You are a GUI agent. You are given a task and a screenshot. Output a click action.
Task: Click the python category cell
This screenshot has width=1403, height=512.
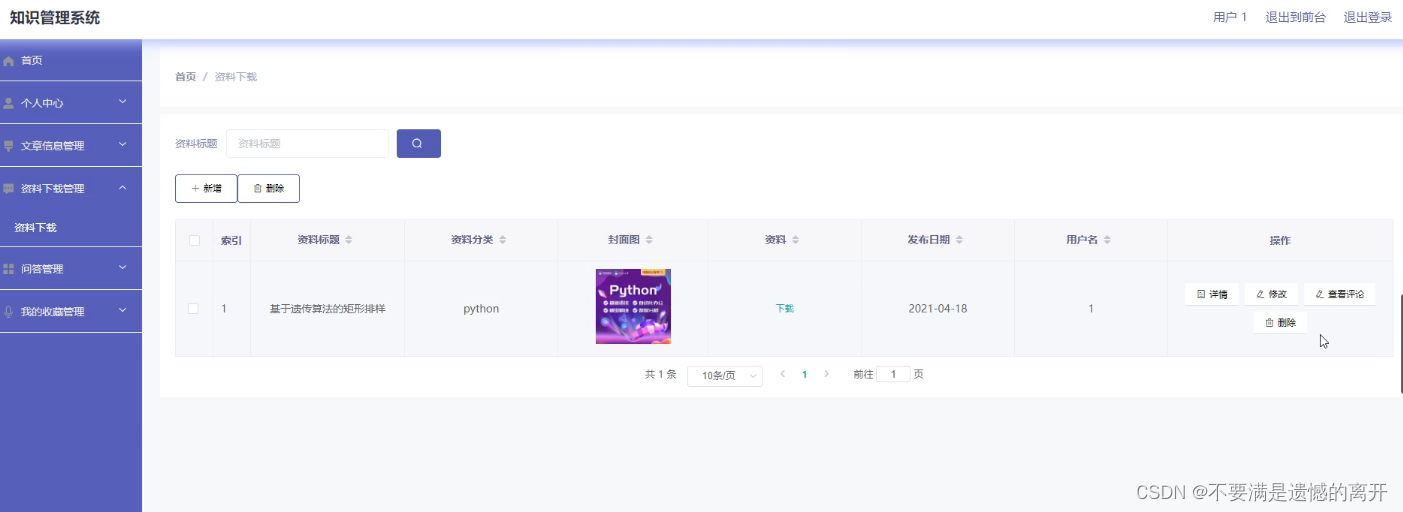coord(481,309)
